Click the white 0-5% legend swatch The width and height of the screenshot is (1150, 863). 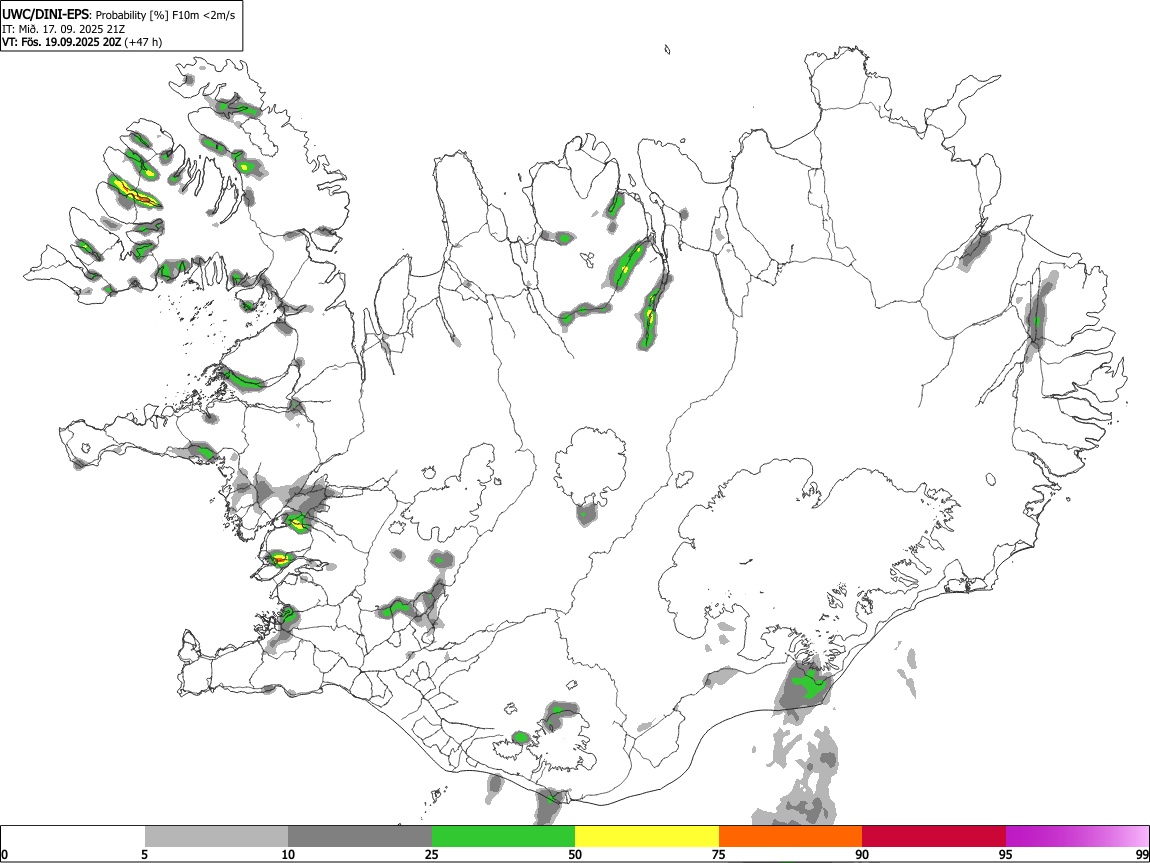click(x=73, y=836)
